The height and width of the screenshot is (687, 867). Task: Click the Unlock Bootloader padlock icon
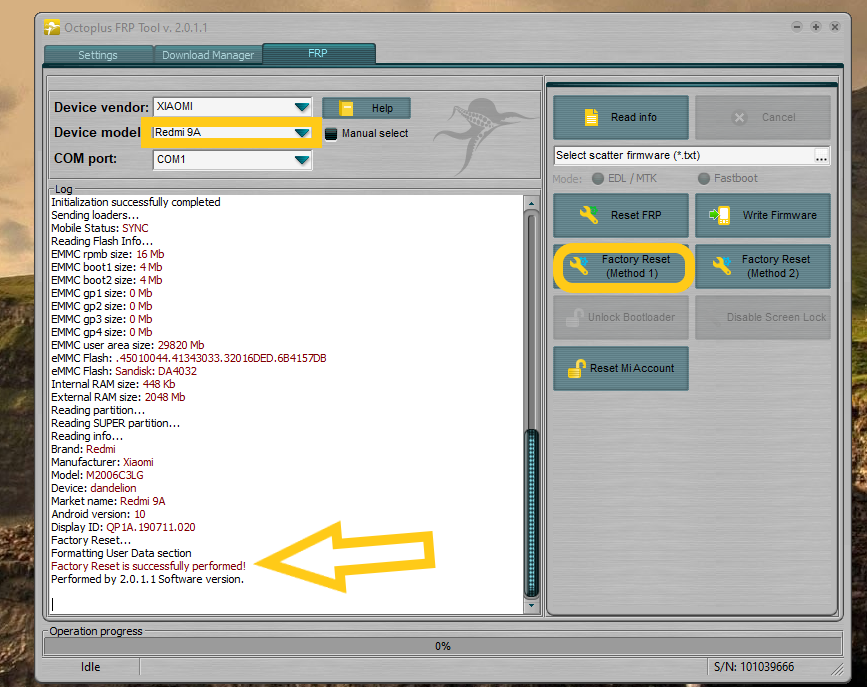point(574,318)
